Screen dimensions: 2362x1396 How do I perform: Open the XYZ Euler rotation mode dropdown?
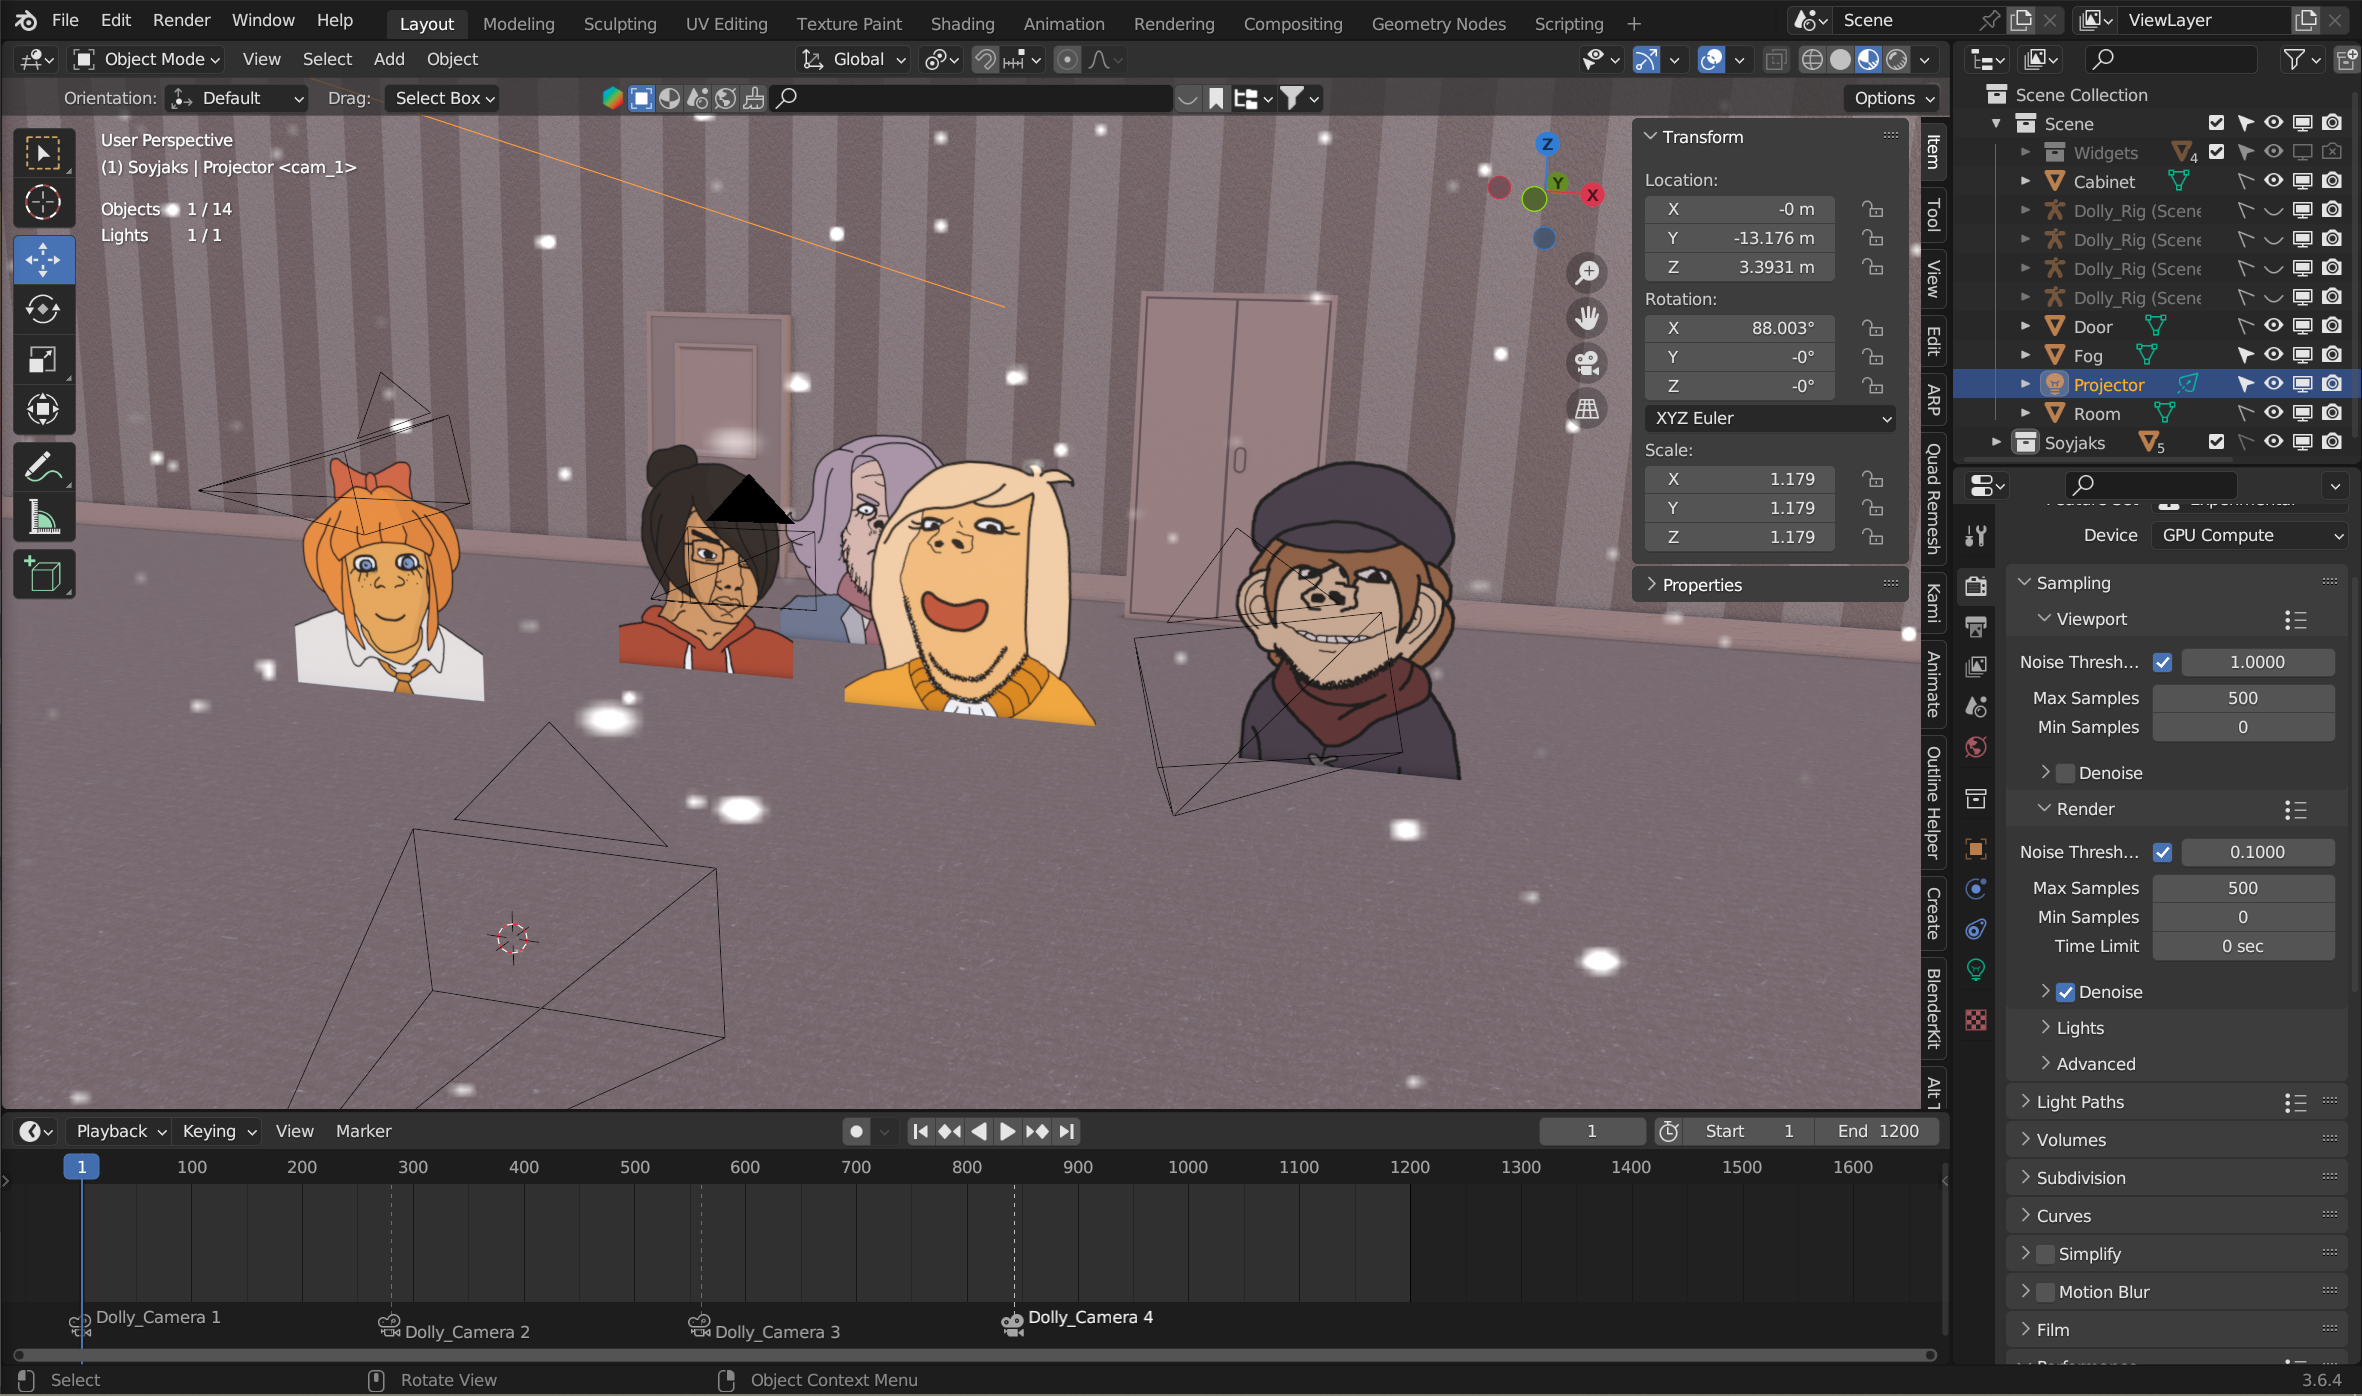tap(1770, 418)
